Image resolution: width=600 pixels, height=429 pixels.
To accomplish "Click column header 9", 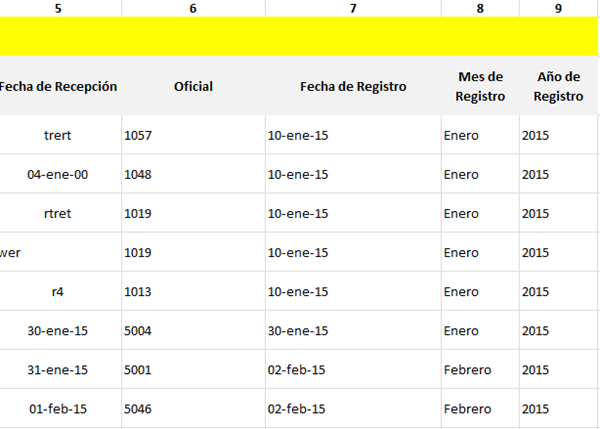I will click(558, 8).
